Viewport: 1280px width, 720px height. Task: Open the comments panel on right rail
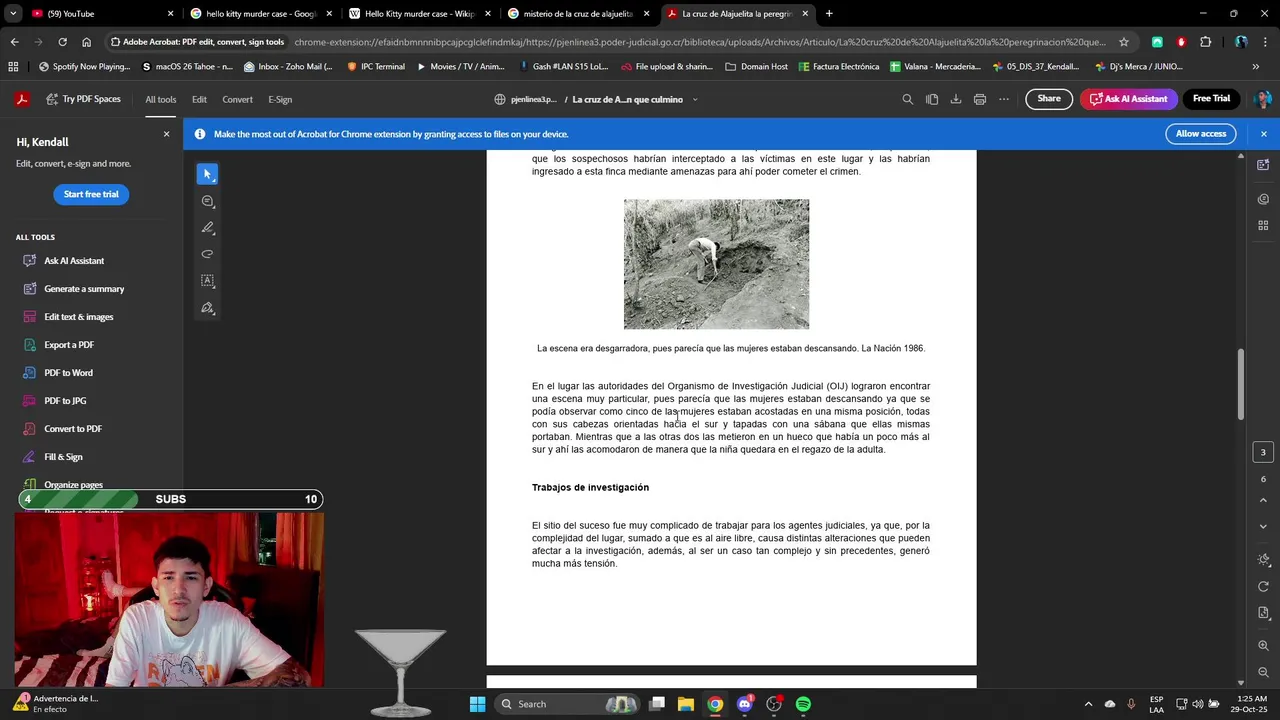(1263, 199)
